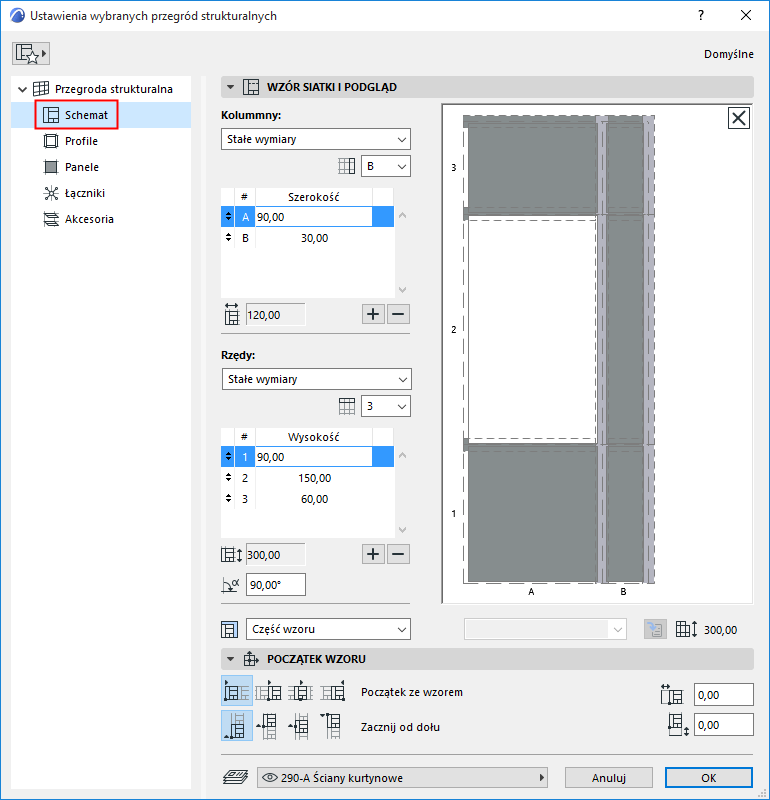The width and height of the screenshot is (770, 800).
Task: Select row 3 height value 60,00
Action: pyautogui.click(x=314, y=499)
